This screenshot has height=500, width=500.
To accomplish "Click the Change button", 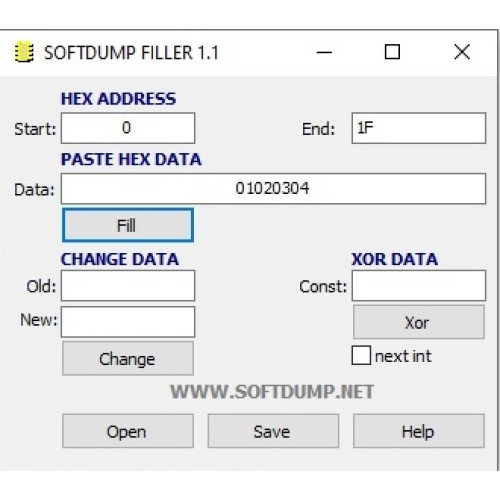I will pyautogui.click(x=128, y=359).
